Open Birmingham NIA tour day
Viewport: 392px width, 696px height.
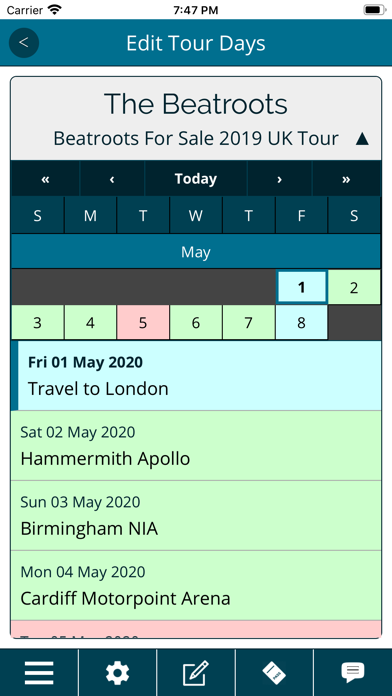tap(196, 516)
